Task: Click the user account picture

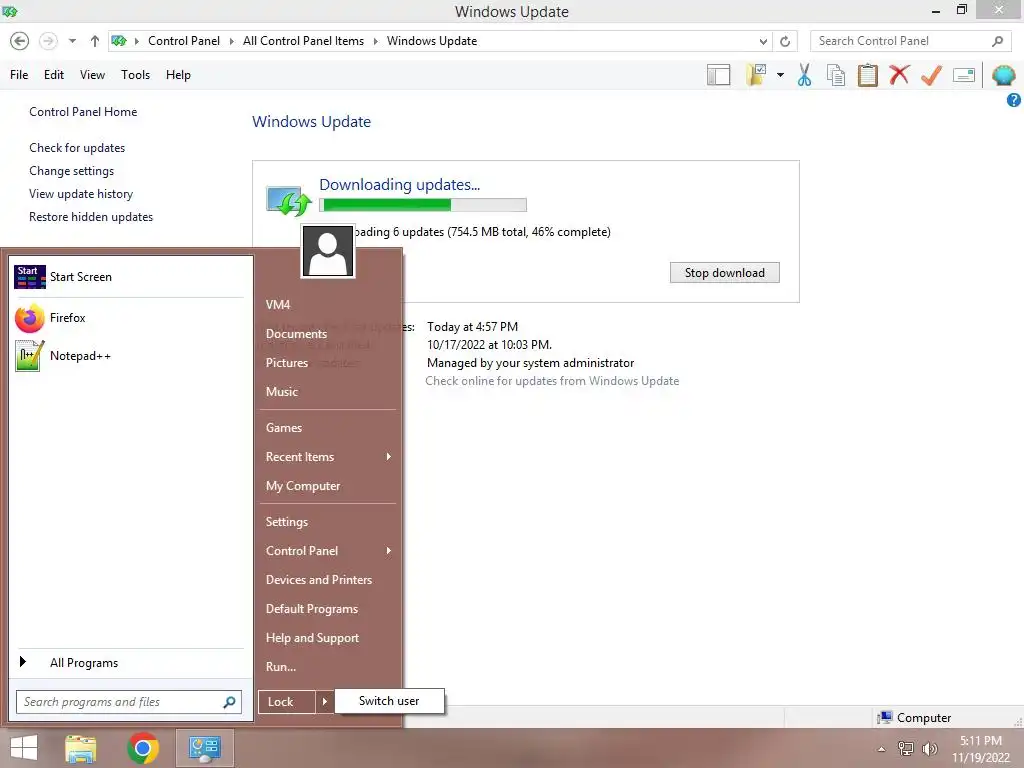Action: 328,251
